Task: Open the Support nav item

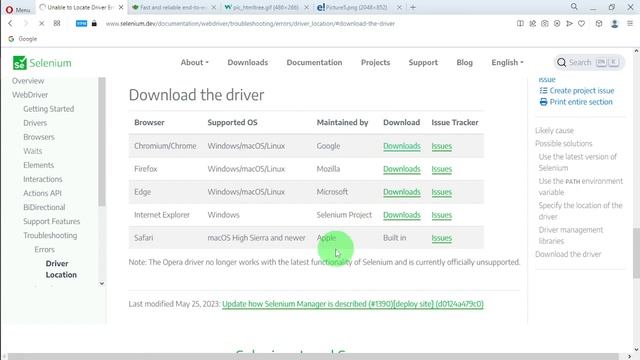Action: click(423, 62)
